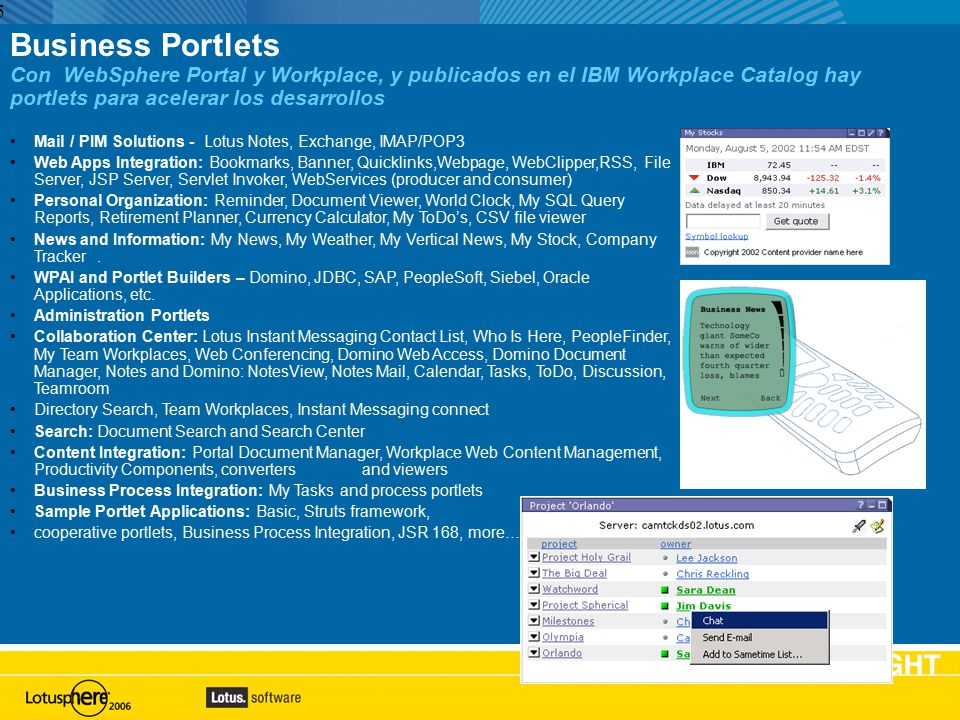
Task: Click the Nasdaq percentage +3.1%
Action: [866, 190]
